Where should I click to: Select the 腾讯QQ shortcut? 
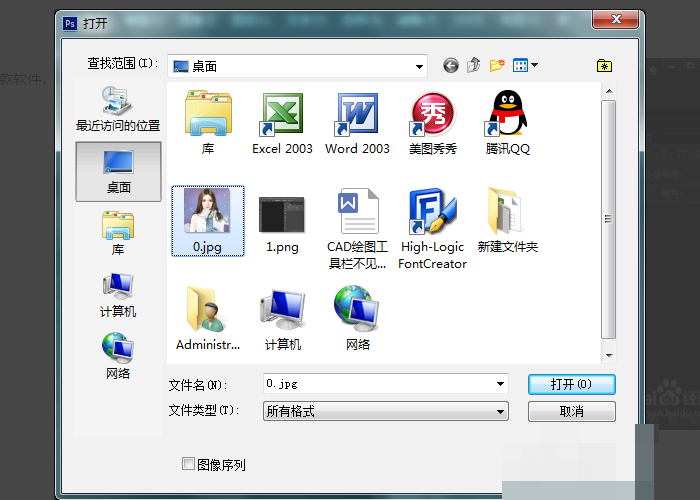[508, 122]
